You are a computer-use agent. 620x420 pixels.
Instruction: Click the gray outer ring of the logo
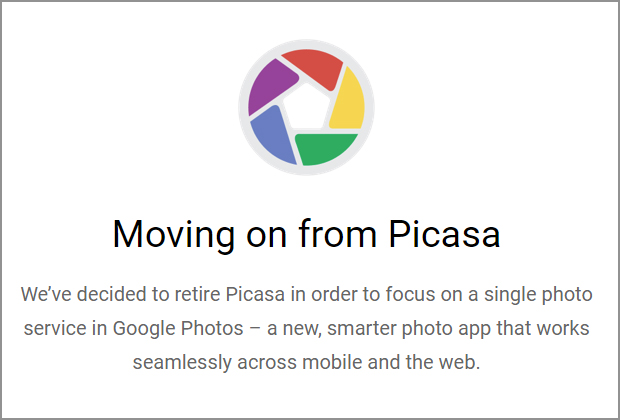[306, 43]
